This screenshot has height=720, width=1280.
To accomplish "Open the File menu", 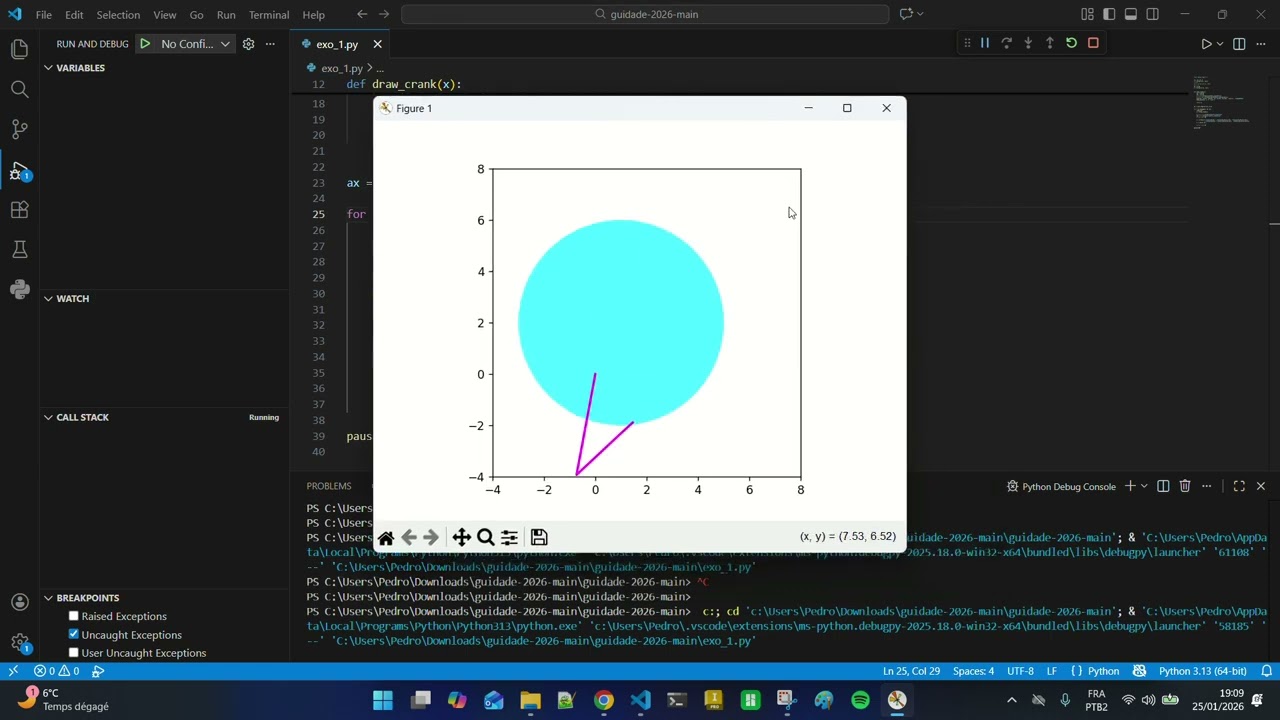I will point(44,15).
